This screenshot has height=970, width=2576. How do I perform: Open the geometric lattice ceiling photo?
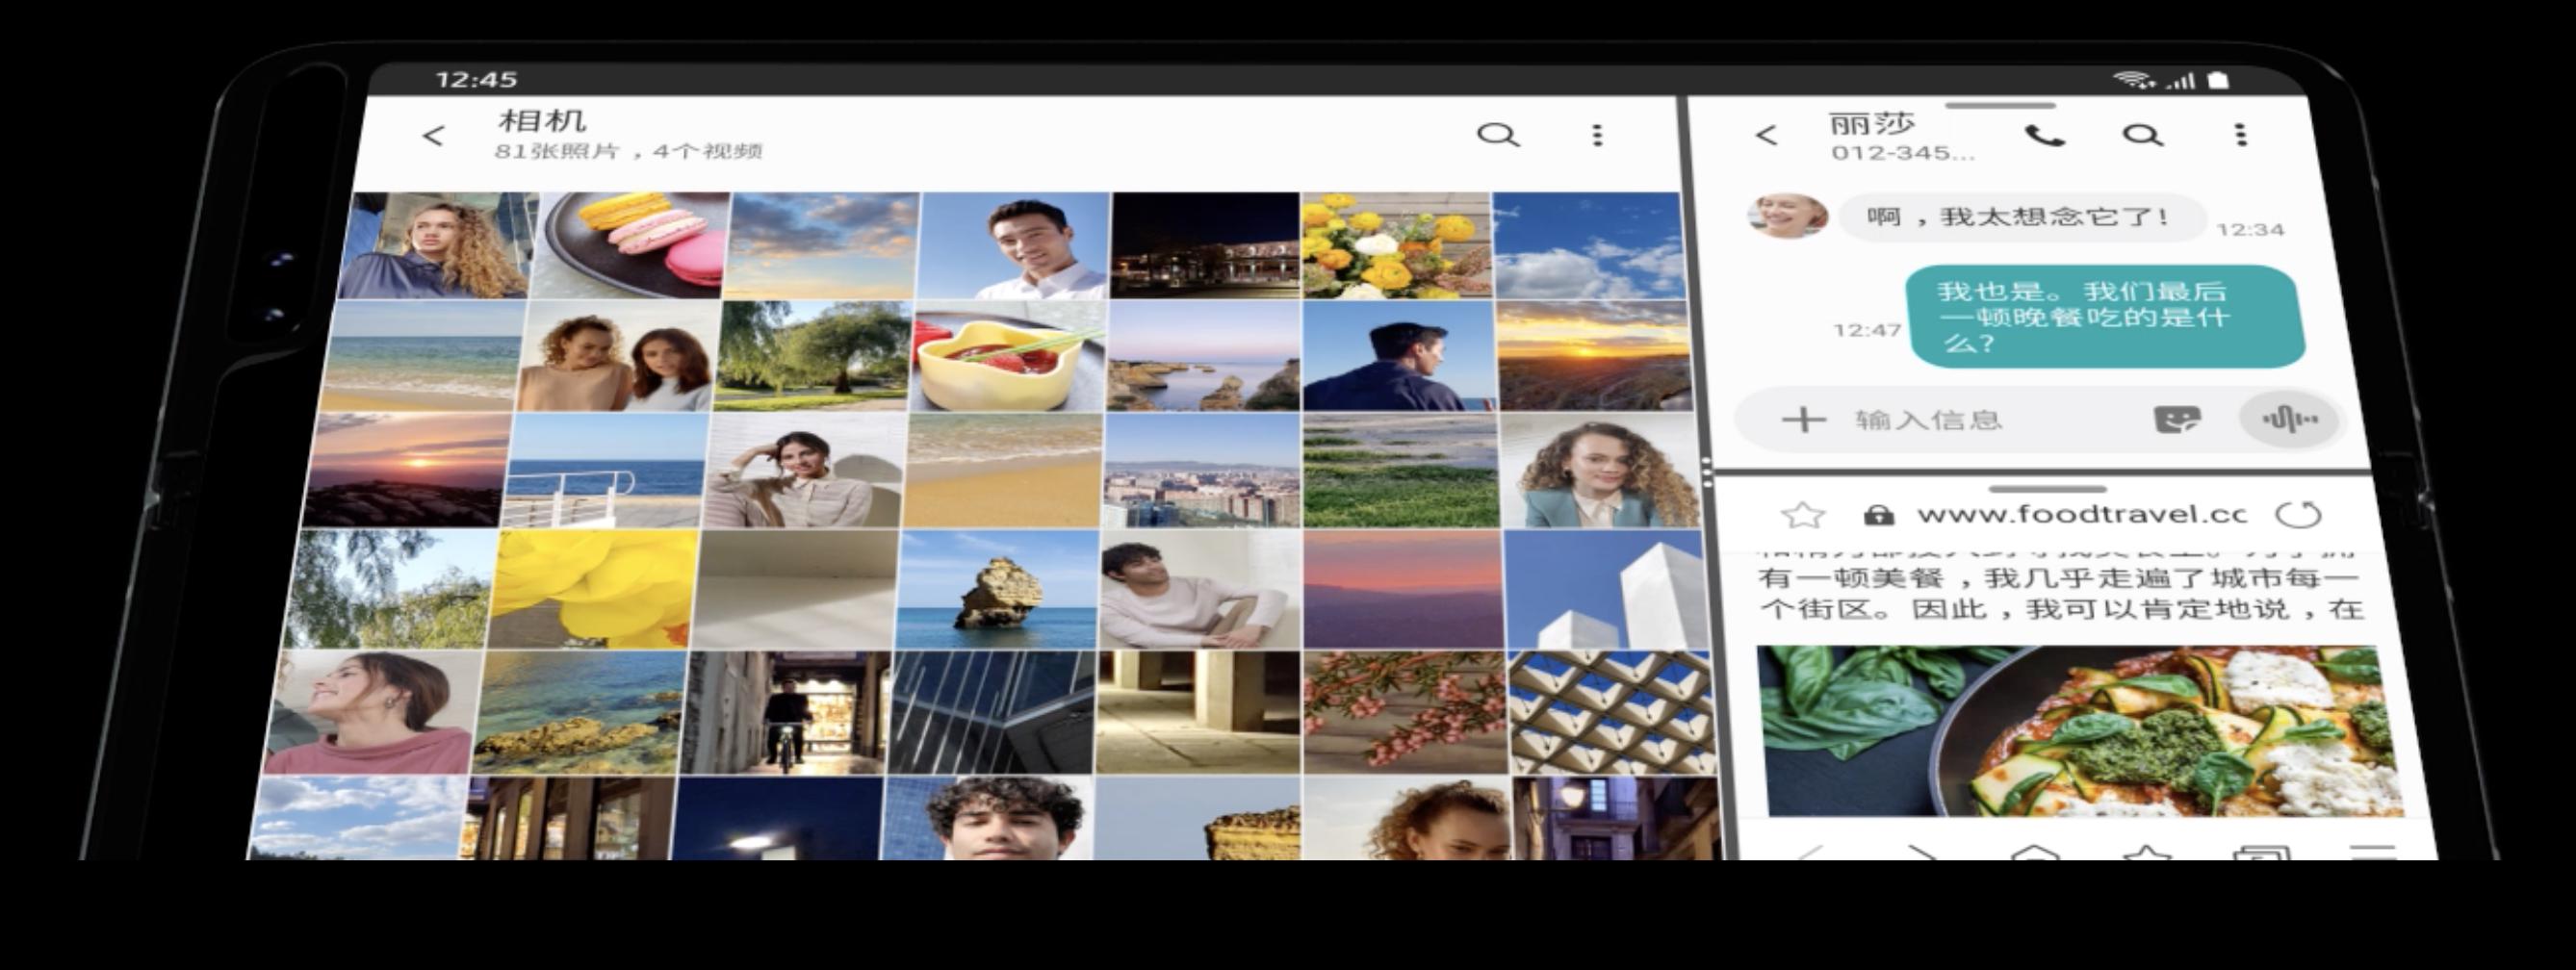tap(1611, 713)
